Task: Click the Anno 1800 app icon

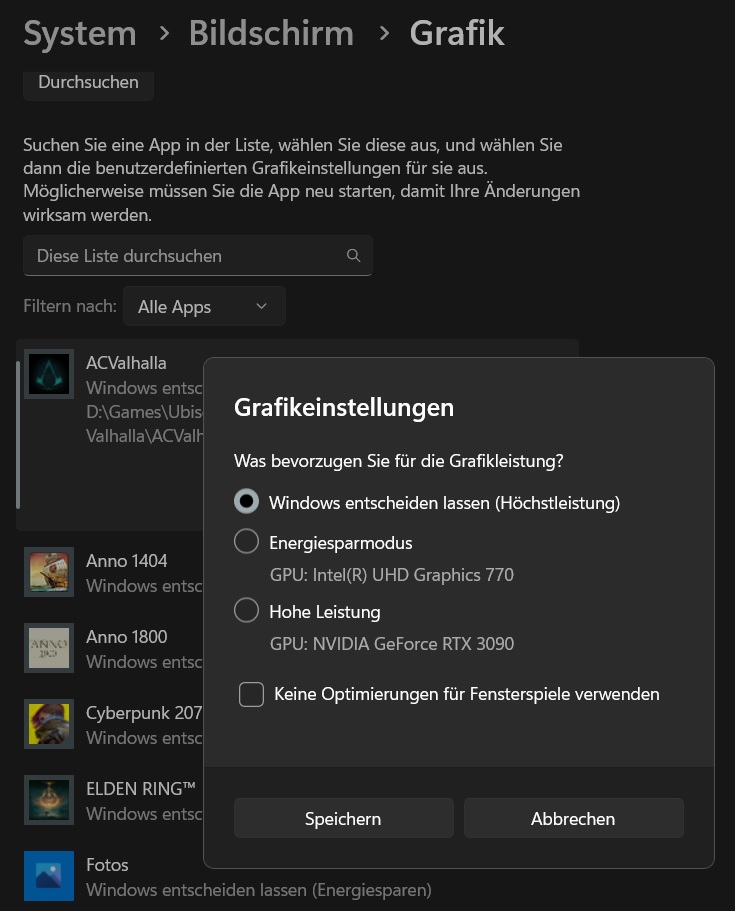Action: coord(49,648)
